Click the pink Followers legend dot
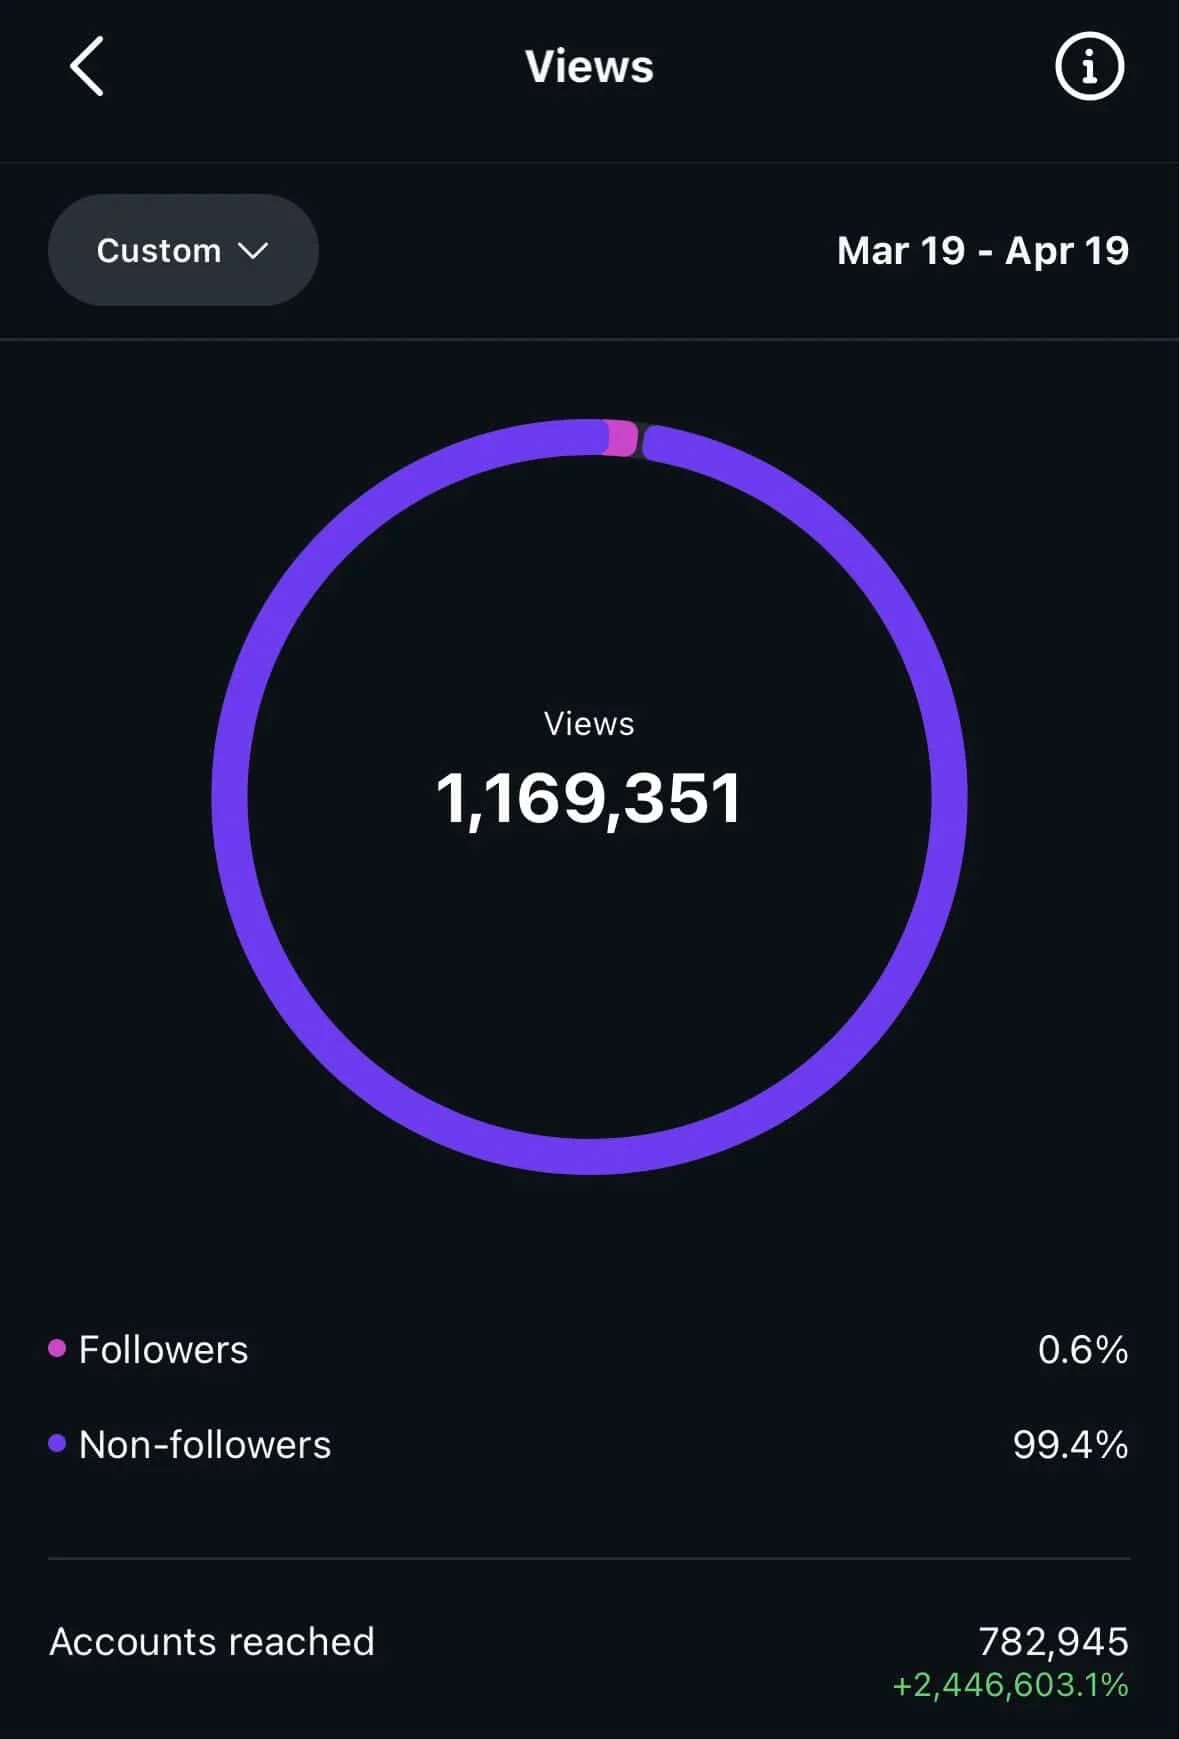This screenshot has width=1179, height=1739. pyautogui.click(x=57, y=1348)
